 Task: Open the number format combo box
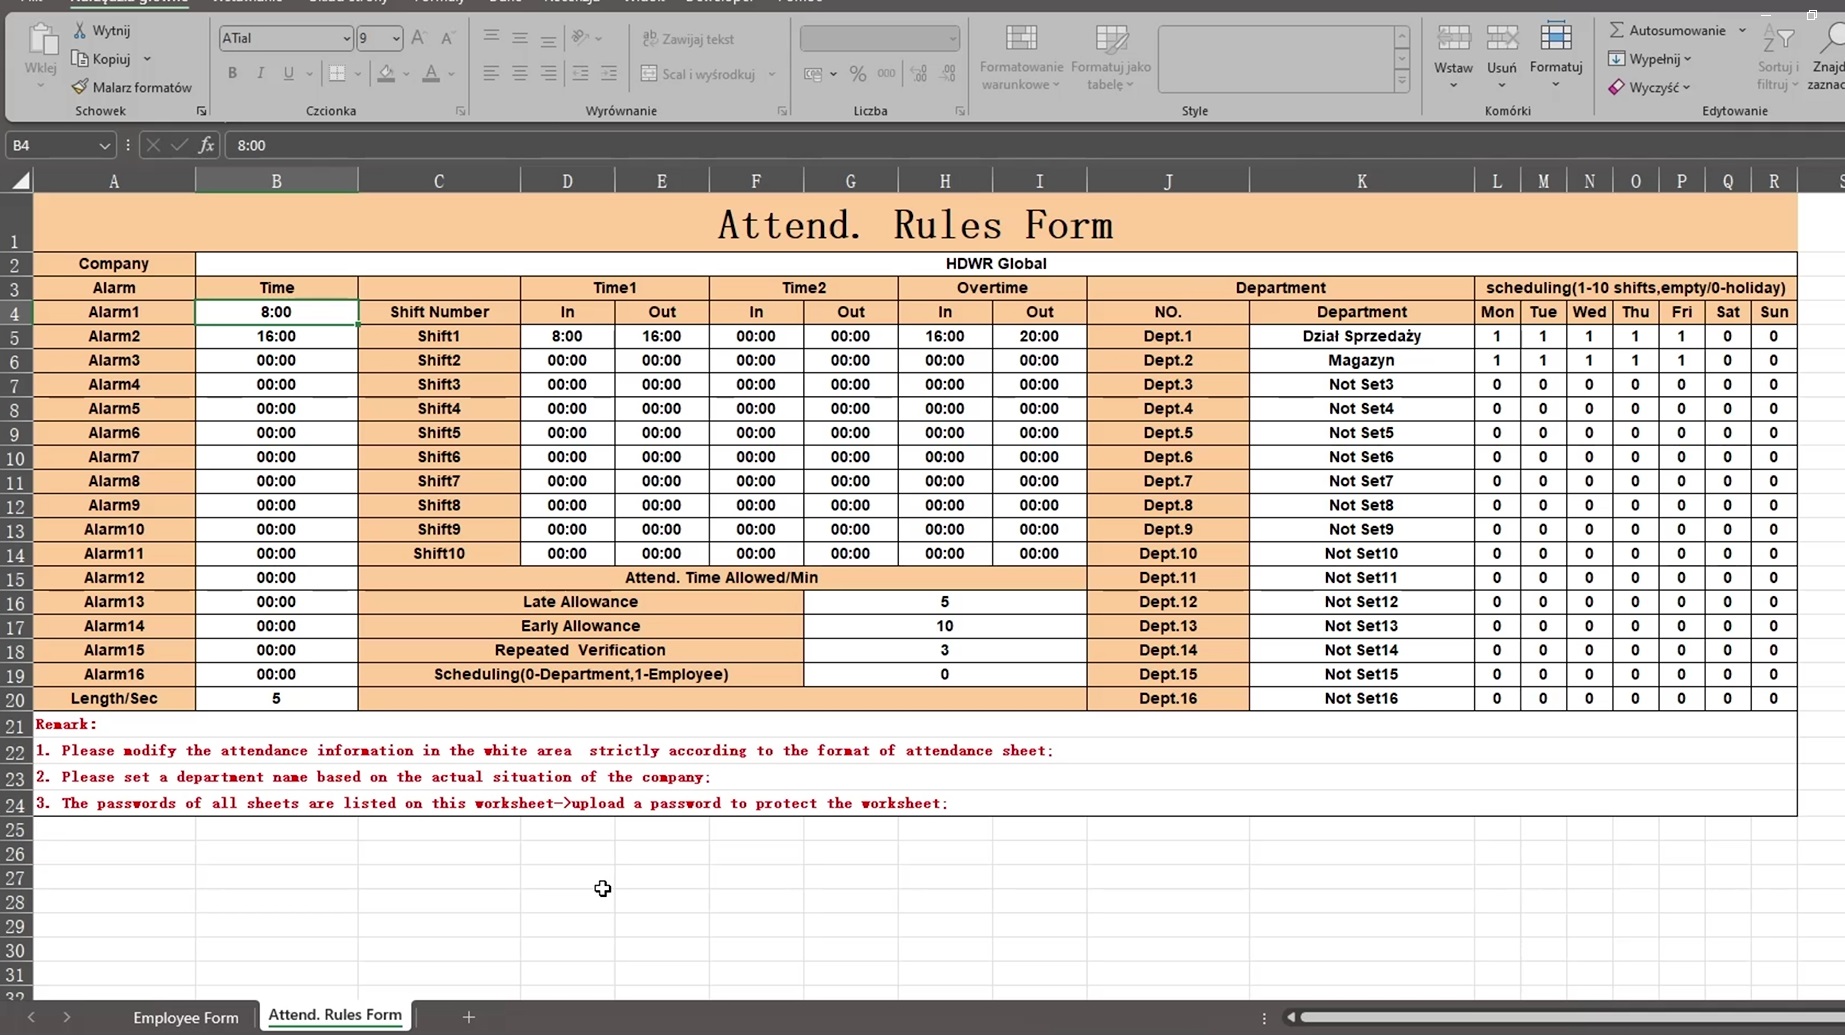(880, 39)
